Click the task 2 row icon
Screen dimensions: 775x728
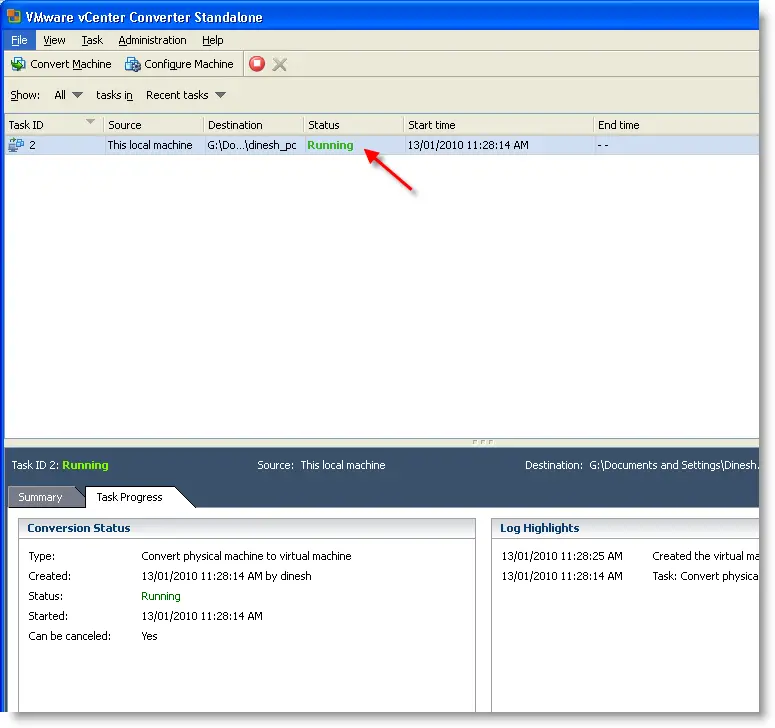[16, 145]
